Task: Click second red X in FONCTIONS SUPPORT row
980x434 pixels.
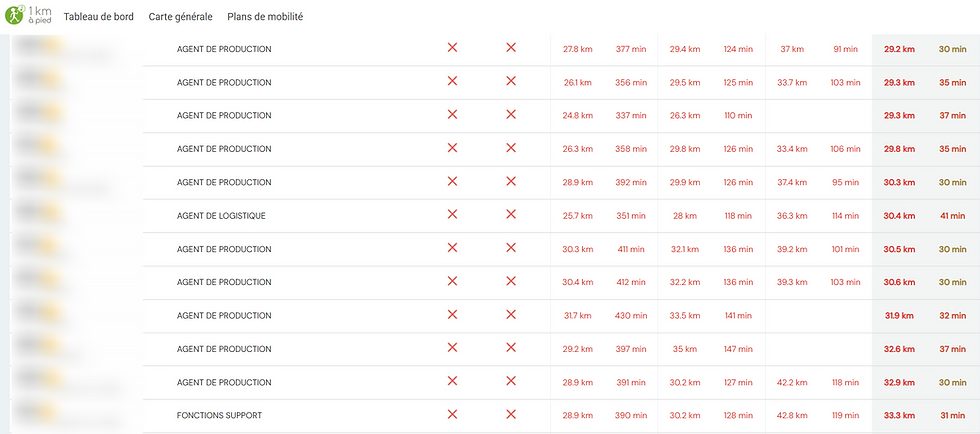Action: (511, 414)
